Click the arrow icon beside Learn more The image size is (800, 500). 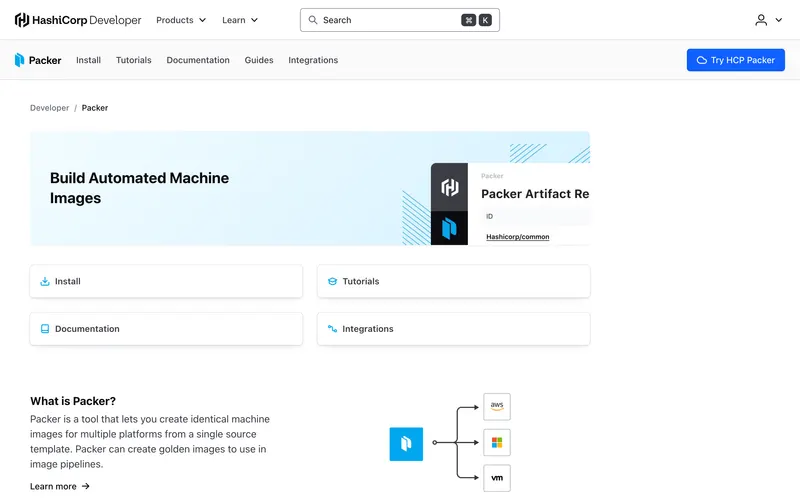pos(85,486)
